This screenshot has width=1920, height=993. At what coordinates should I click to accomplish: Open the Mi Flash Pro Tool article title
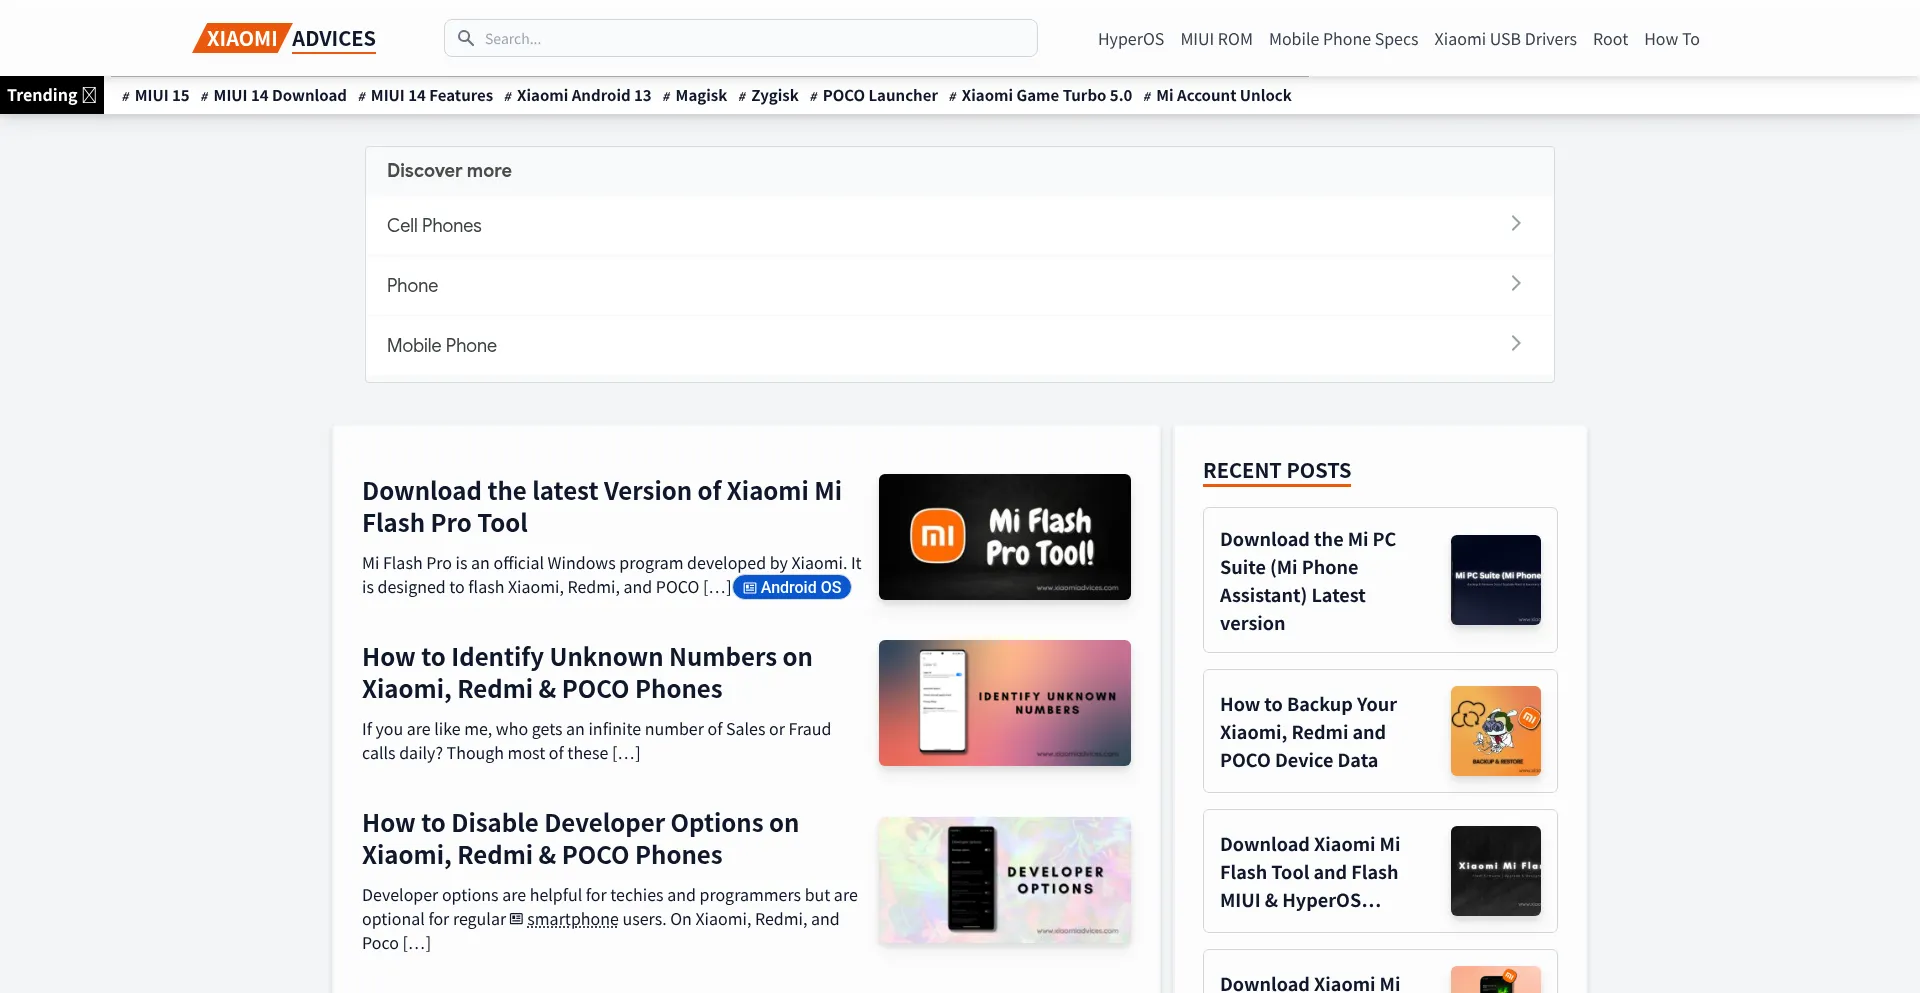tap(602, 507)
